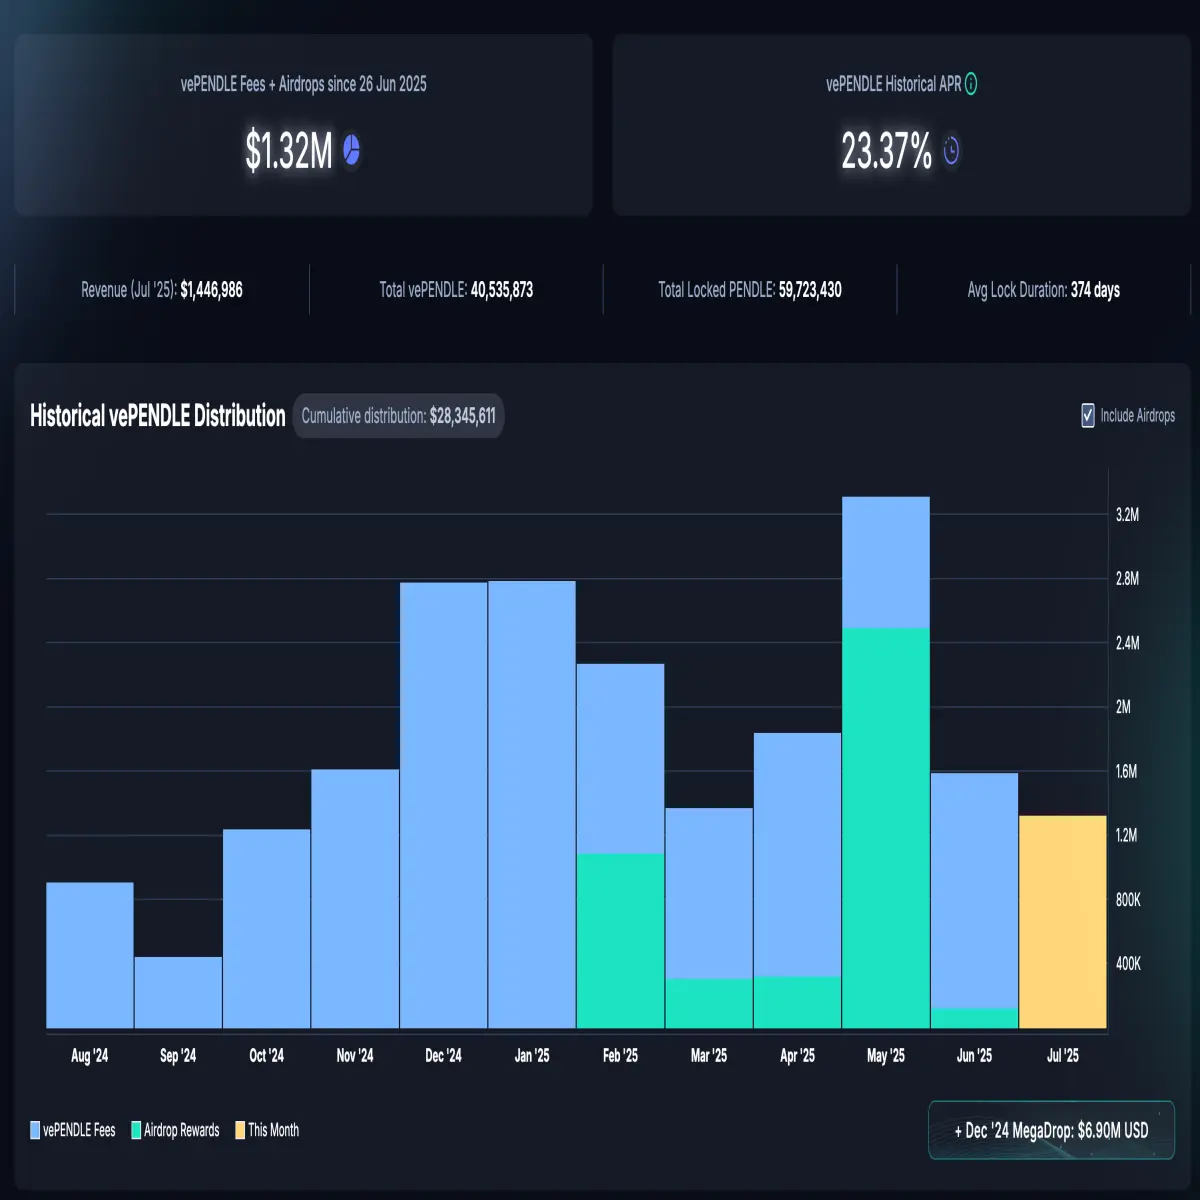Click the Total Locked PENDLE: 59,723,430 stat

point(750,290)
